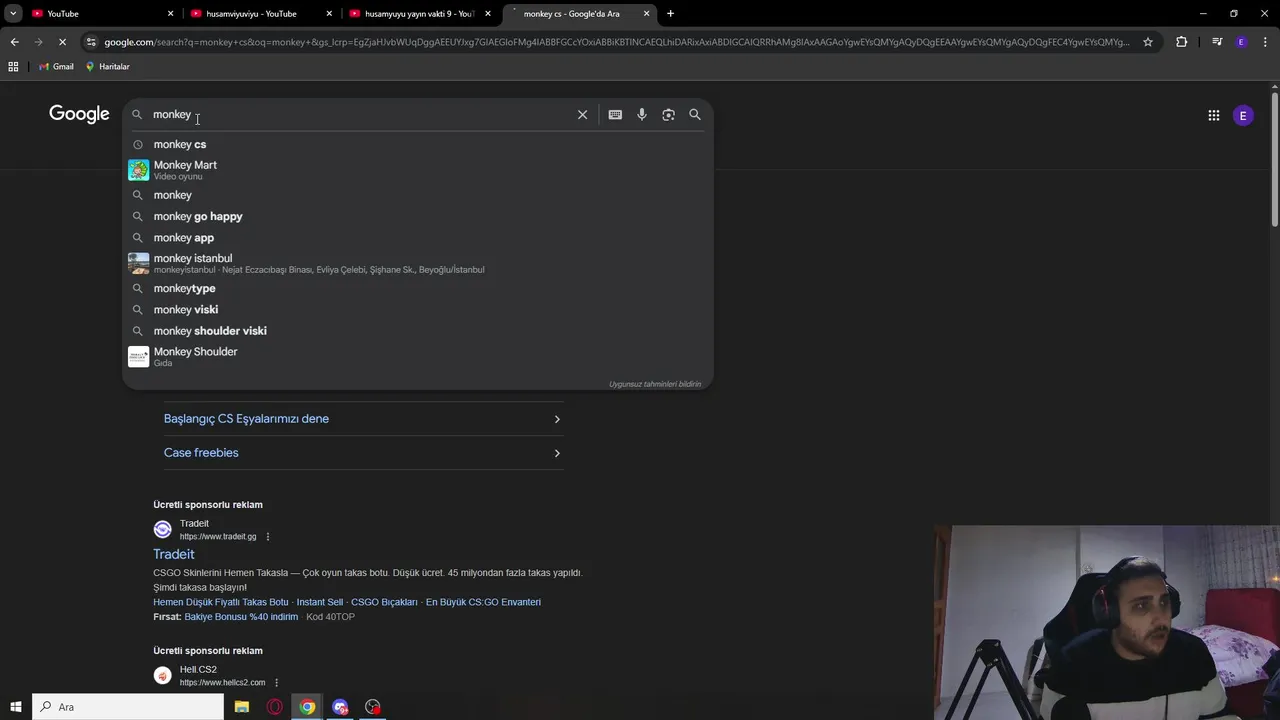Viewport: 1280px width, 720px height.
Task: Click the page vertical scrollbar
Action: click(x=1275, y=160)
